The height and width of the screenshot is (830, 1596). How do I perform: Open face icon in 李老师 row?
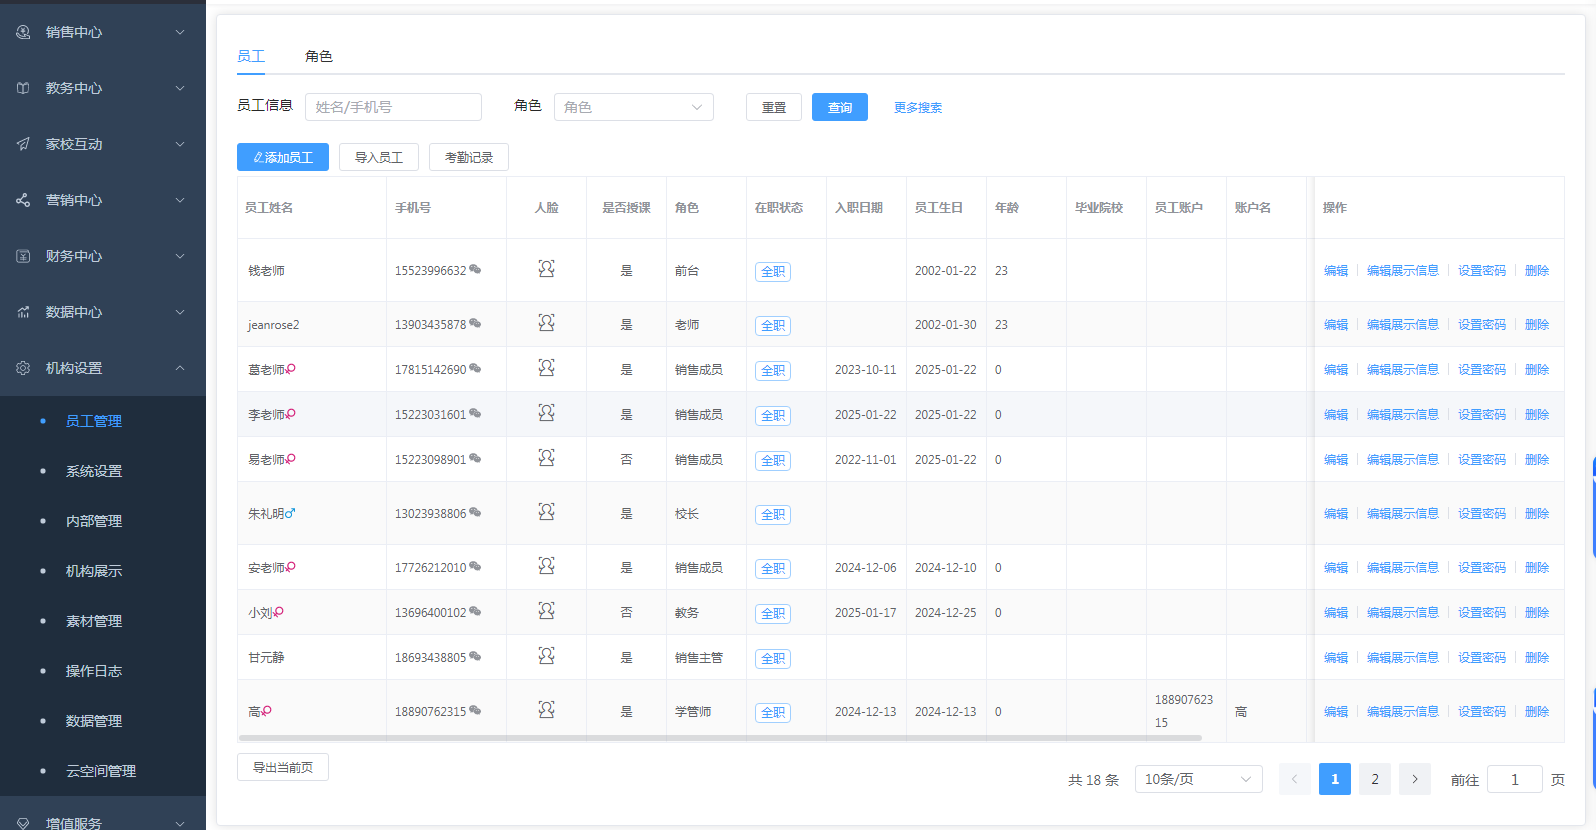tap(546, 413)
